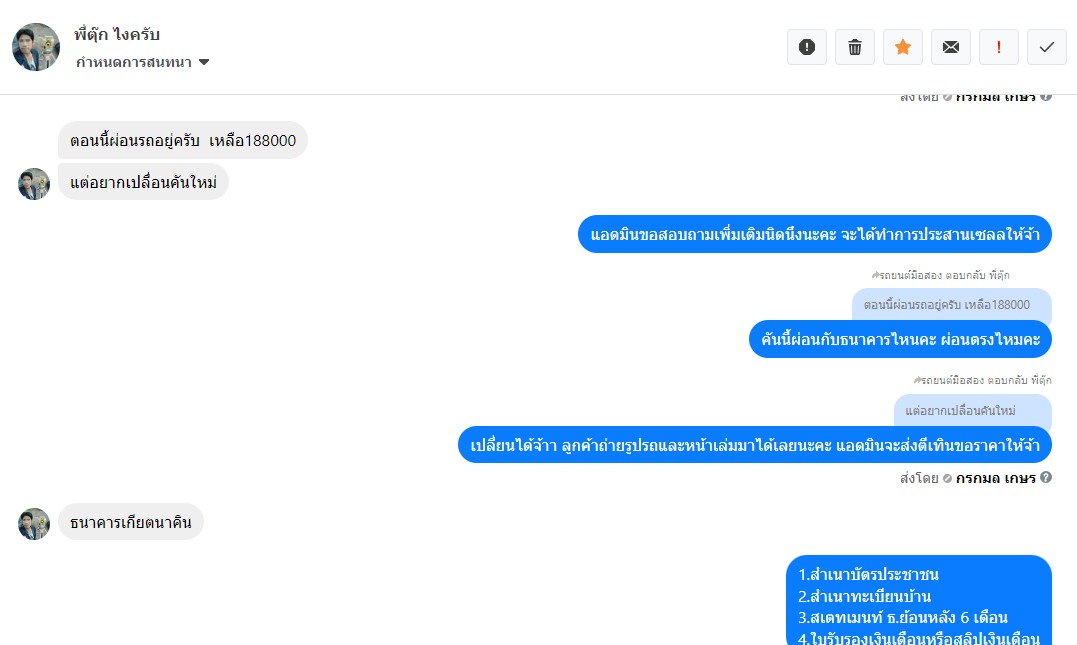Screen dimensions: 1077x645
Task: Click the sender name กรกมล เกษร below blue message
Action: click(995, 478)
